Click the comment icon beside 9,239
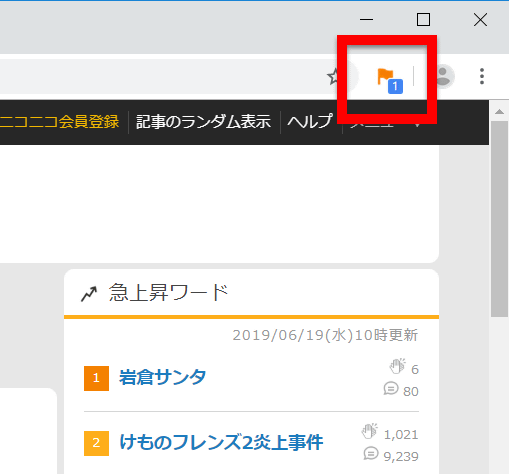The image size is (509, 474). click(x=371, y=453)
